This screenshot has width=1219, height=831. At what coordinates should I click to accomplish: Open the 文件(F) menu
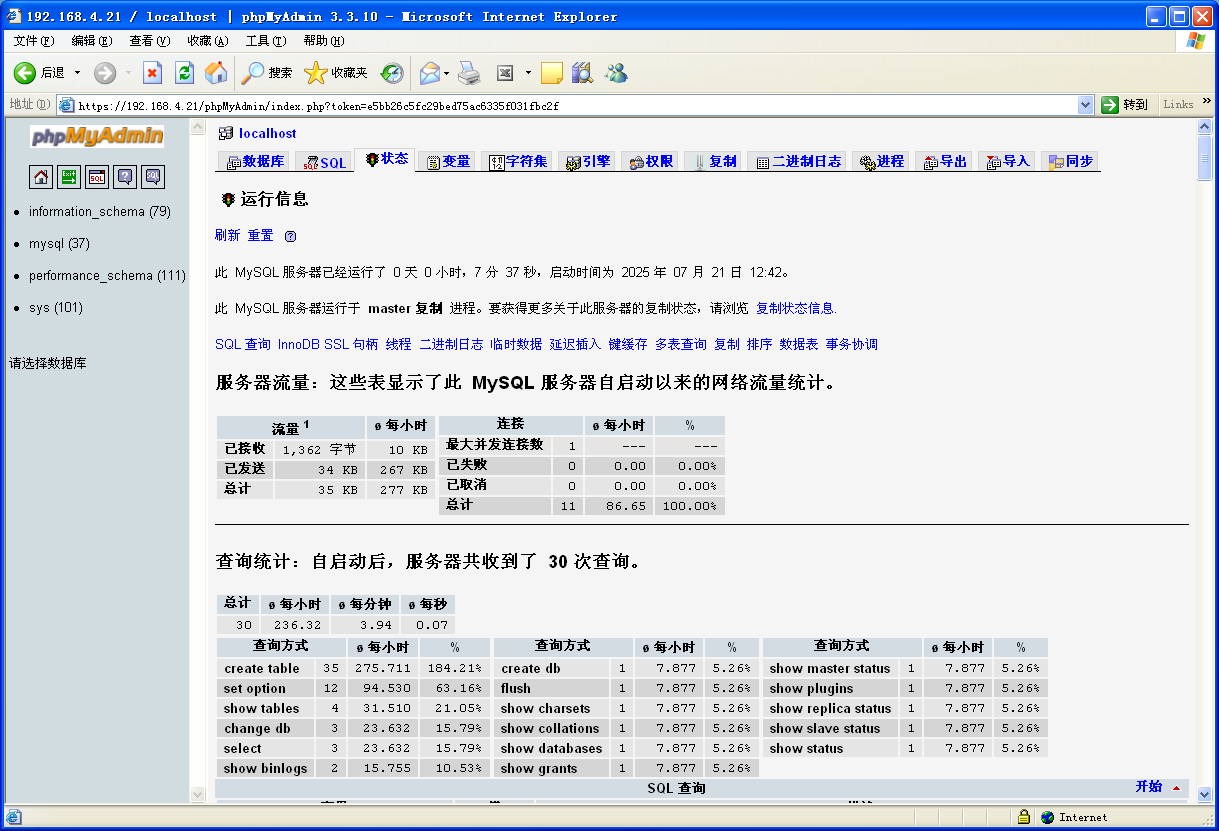click(x=34, y=41)
